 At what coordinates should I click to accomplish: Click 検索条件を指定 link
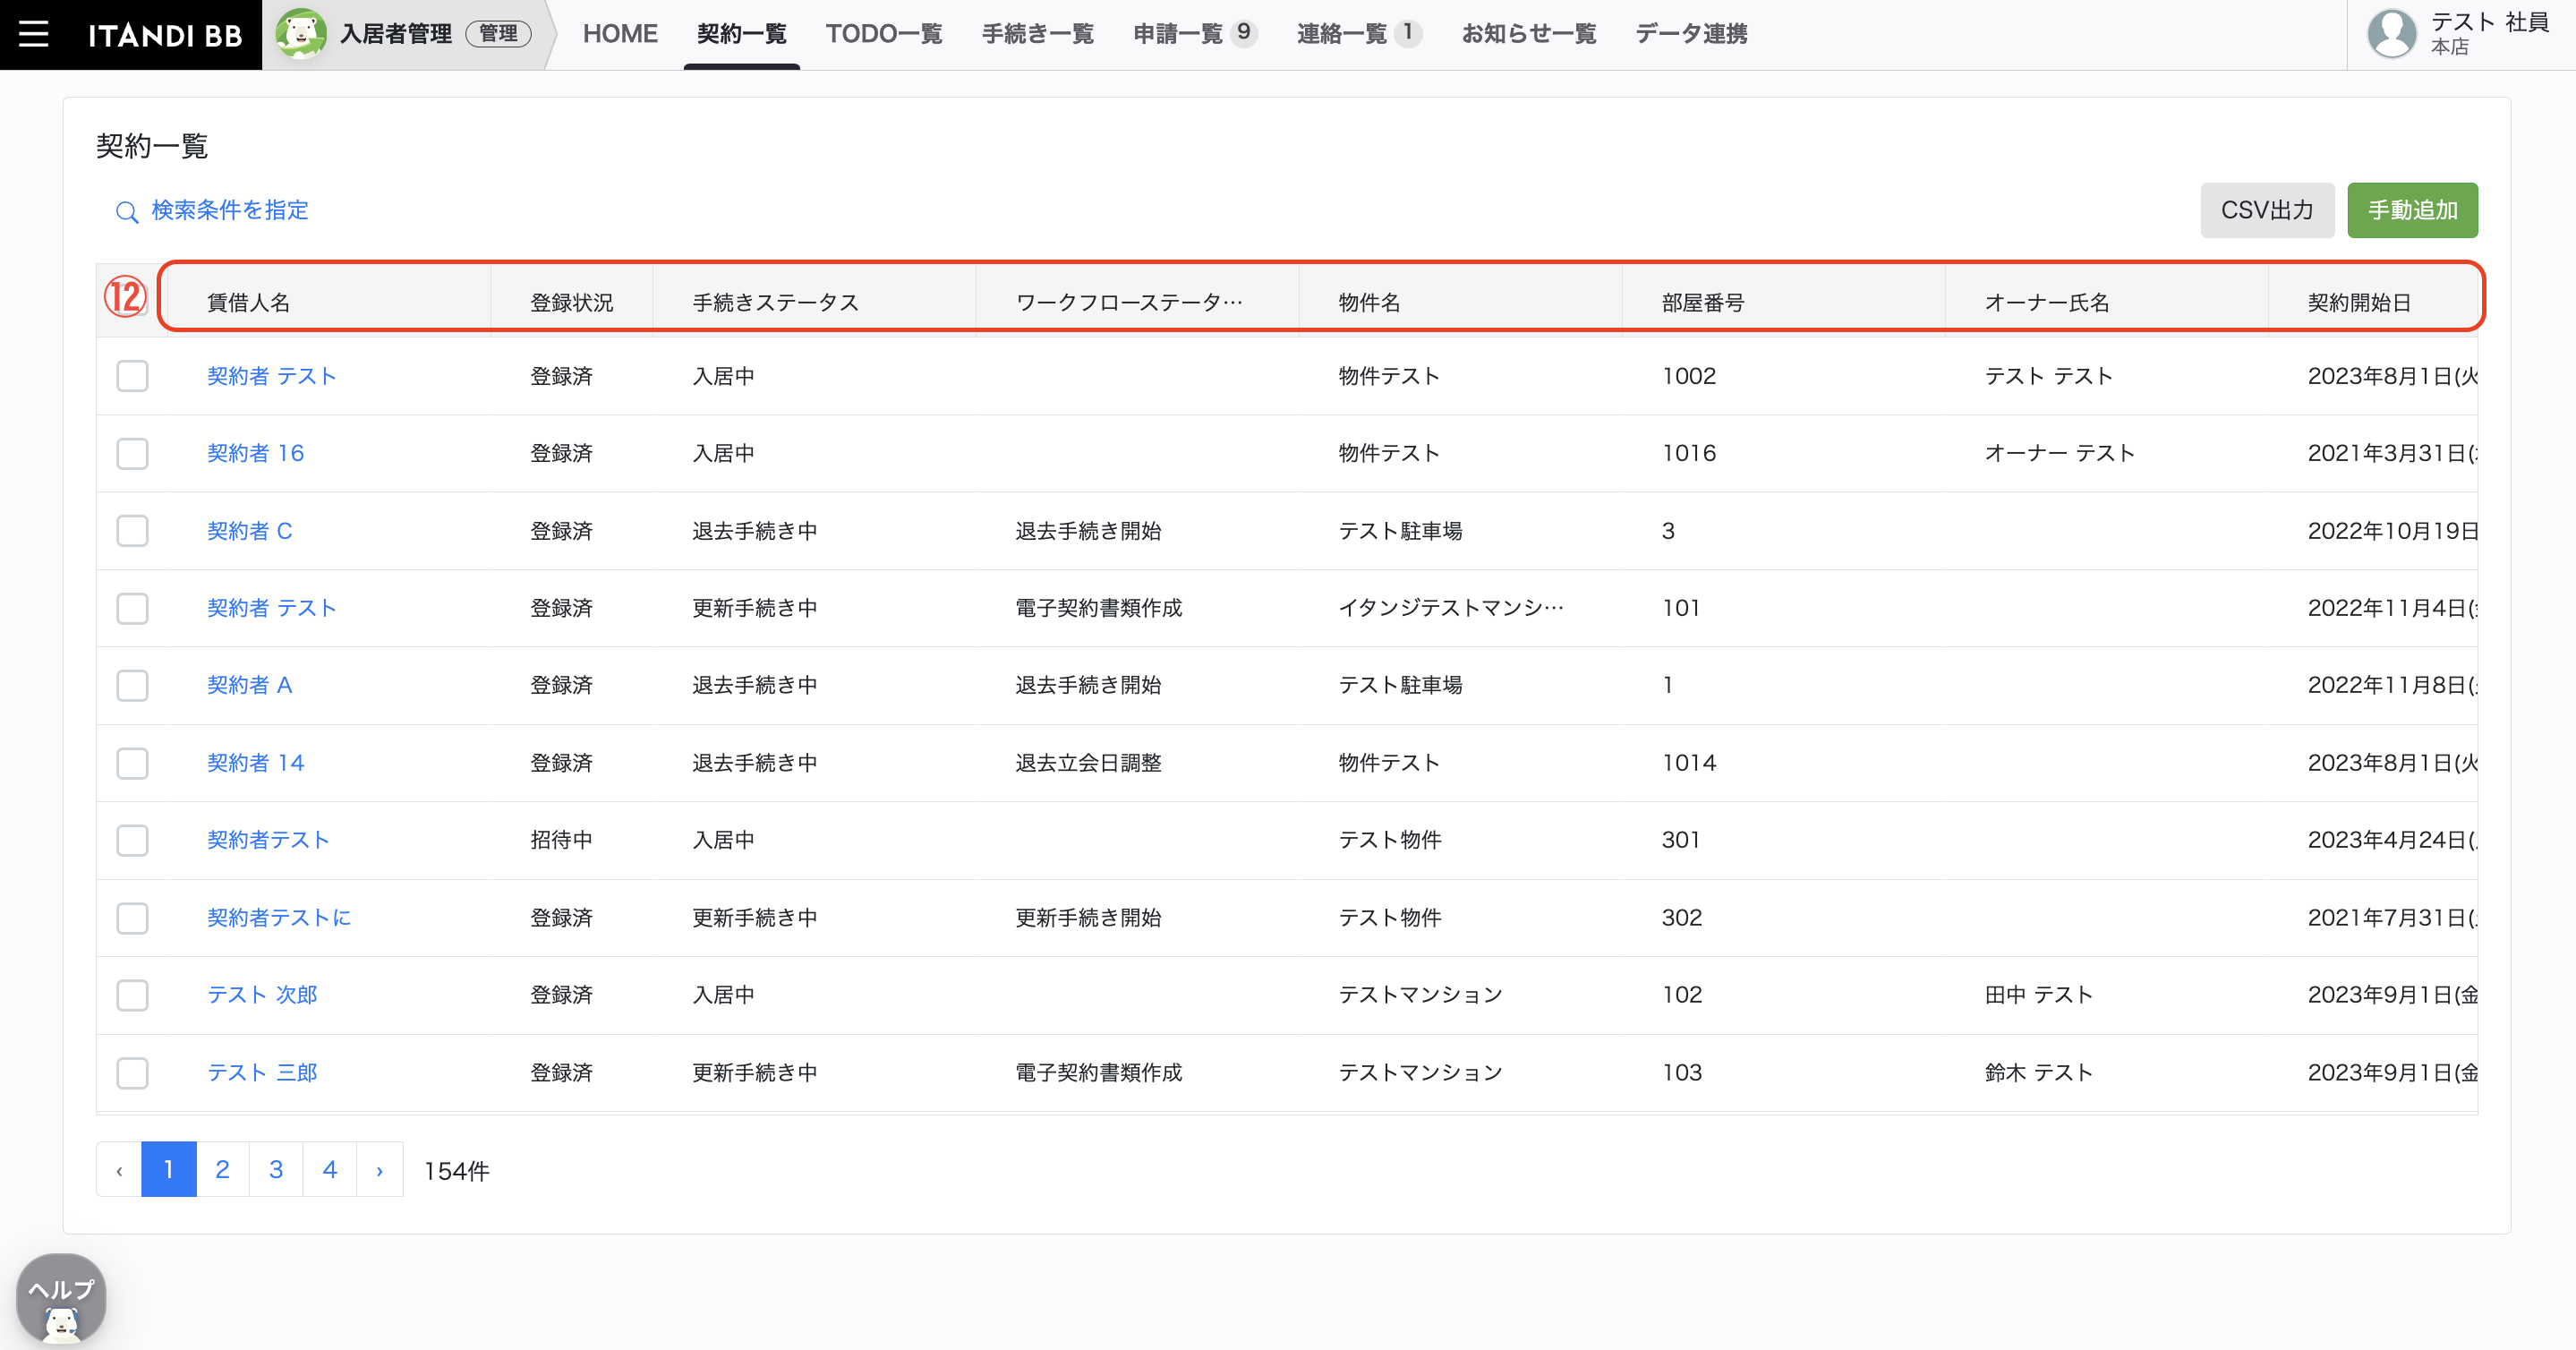(x=230, y=210)
